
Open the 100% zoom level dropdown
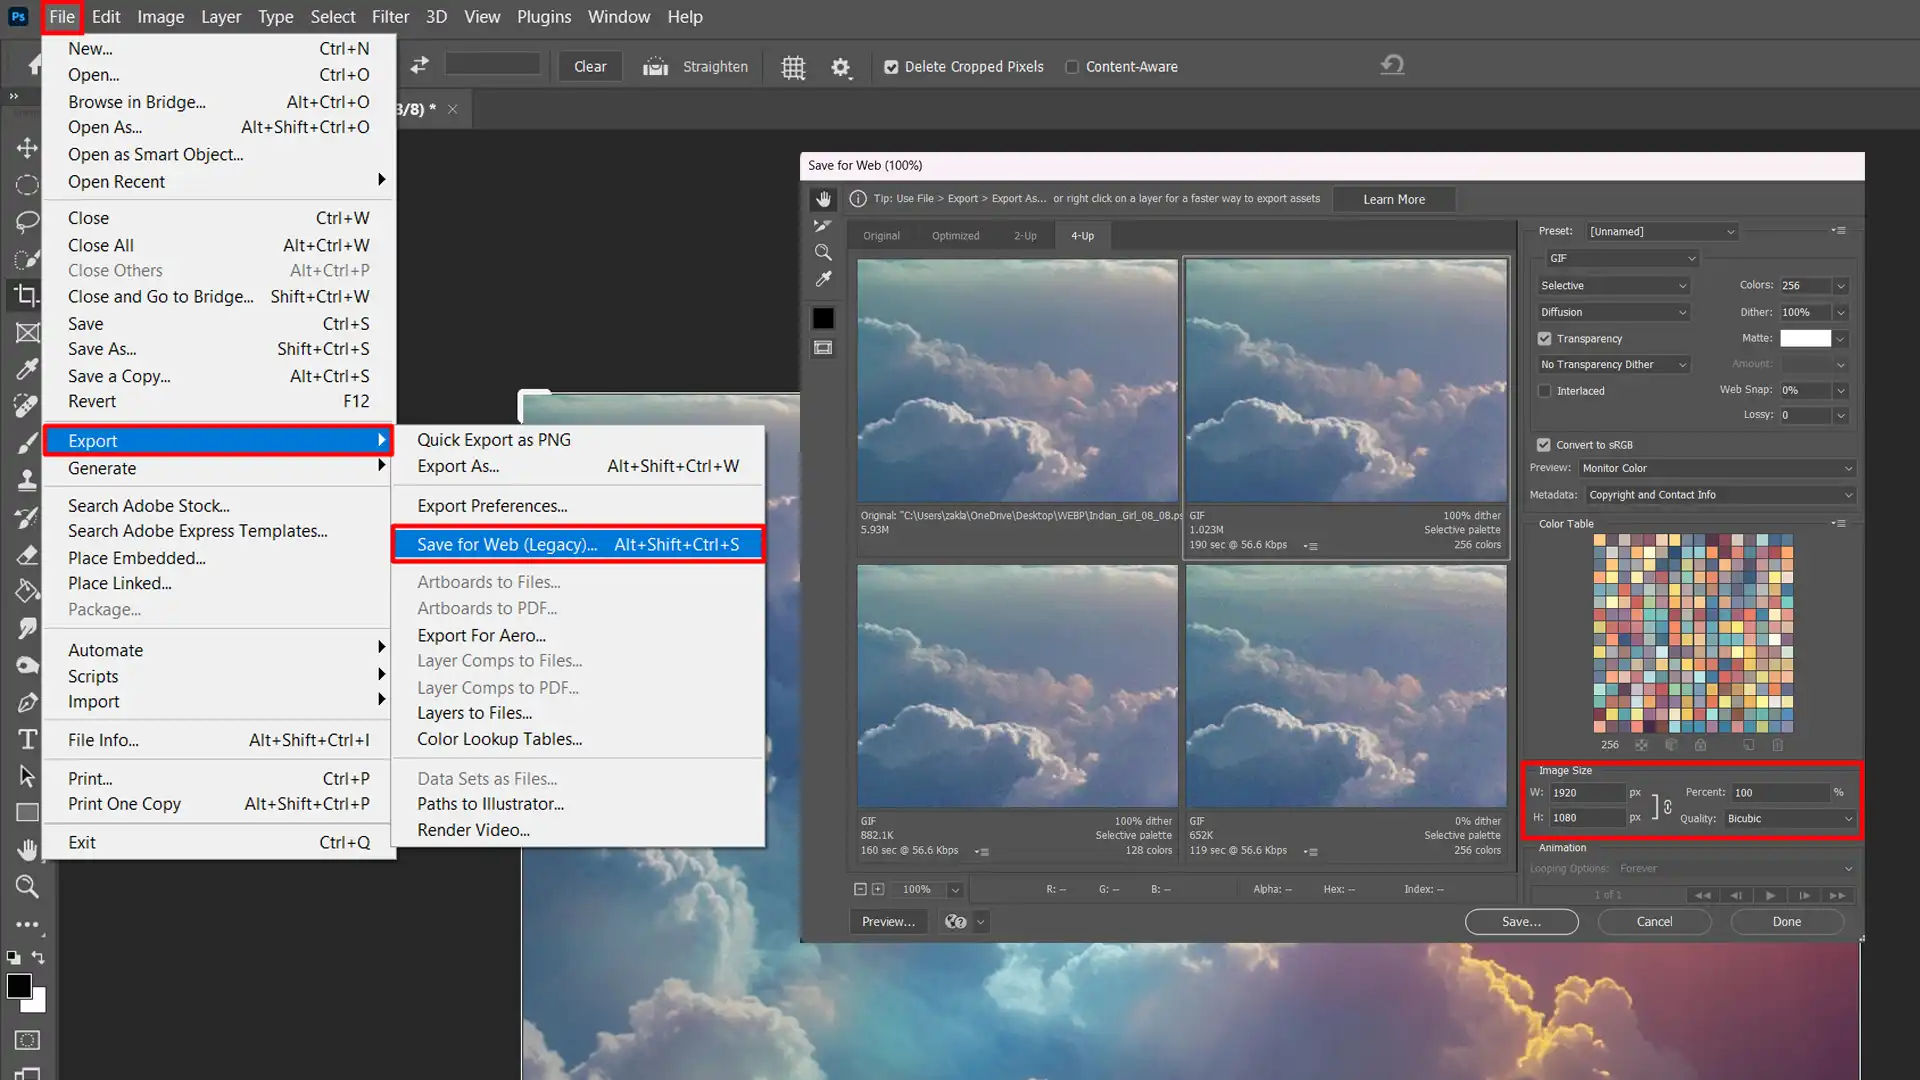click(x=955, y=890)
